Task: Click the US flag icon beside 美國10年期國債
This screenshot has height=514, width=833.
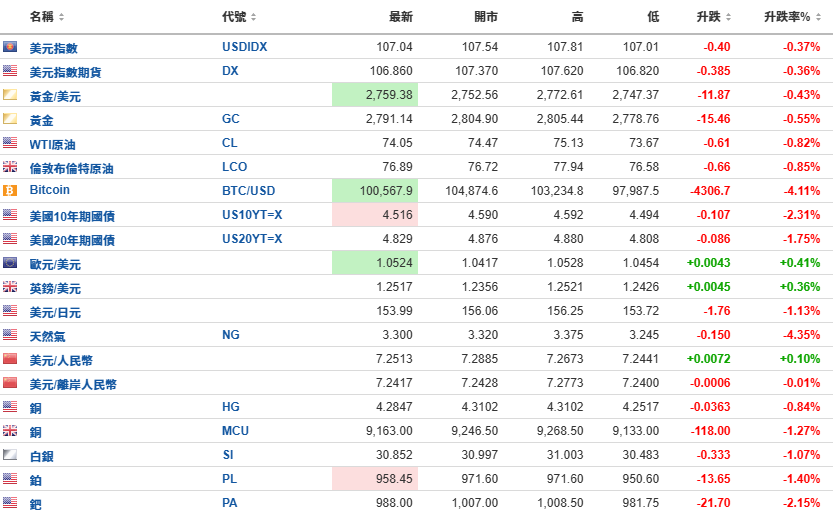Action: coord(10,215)
